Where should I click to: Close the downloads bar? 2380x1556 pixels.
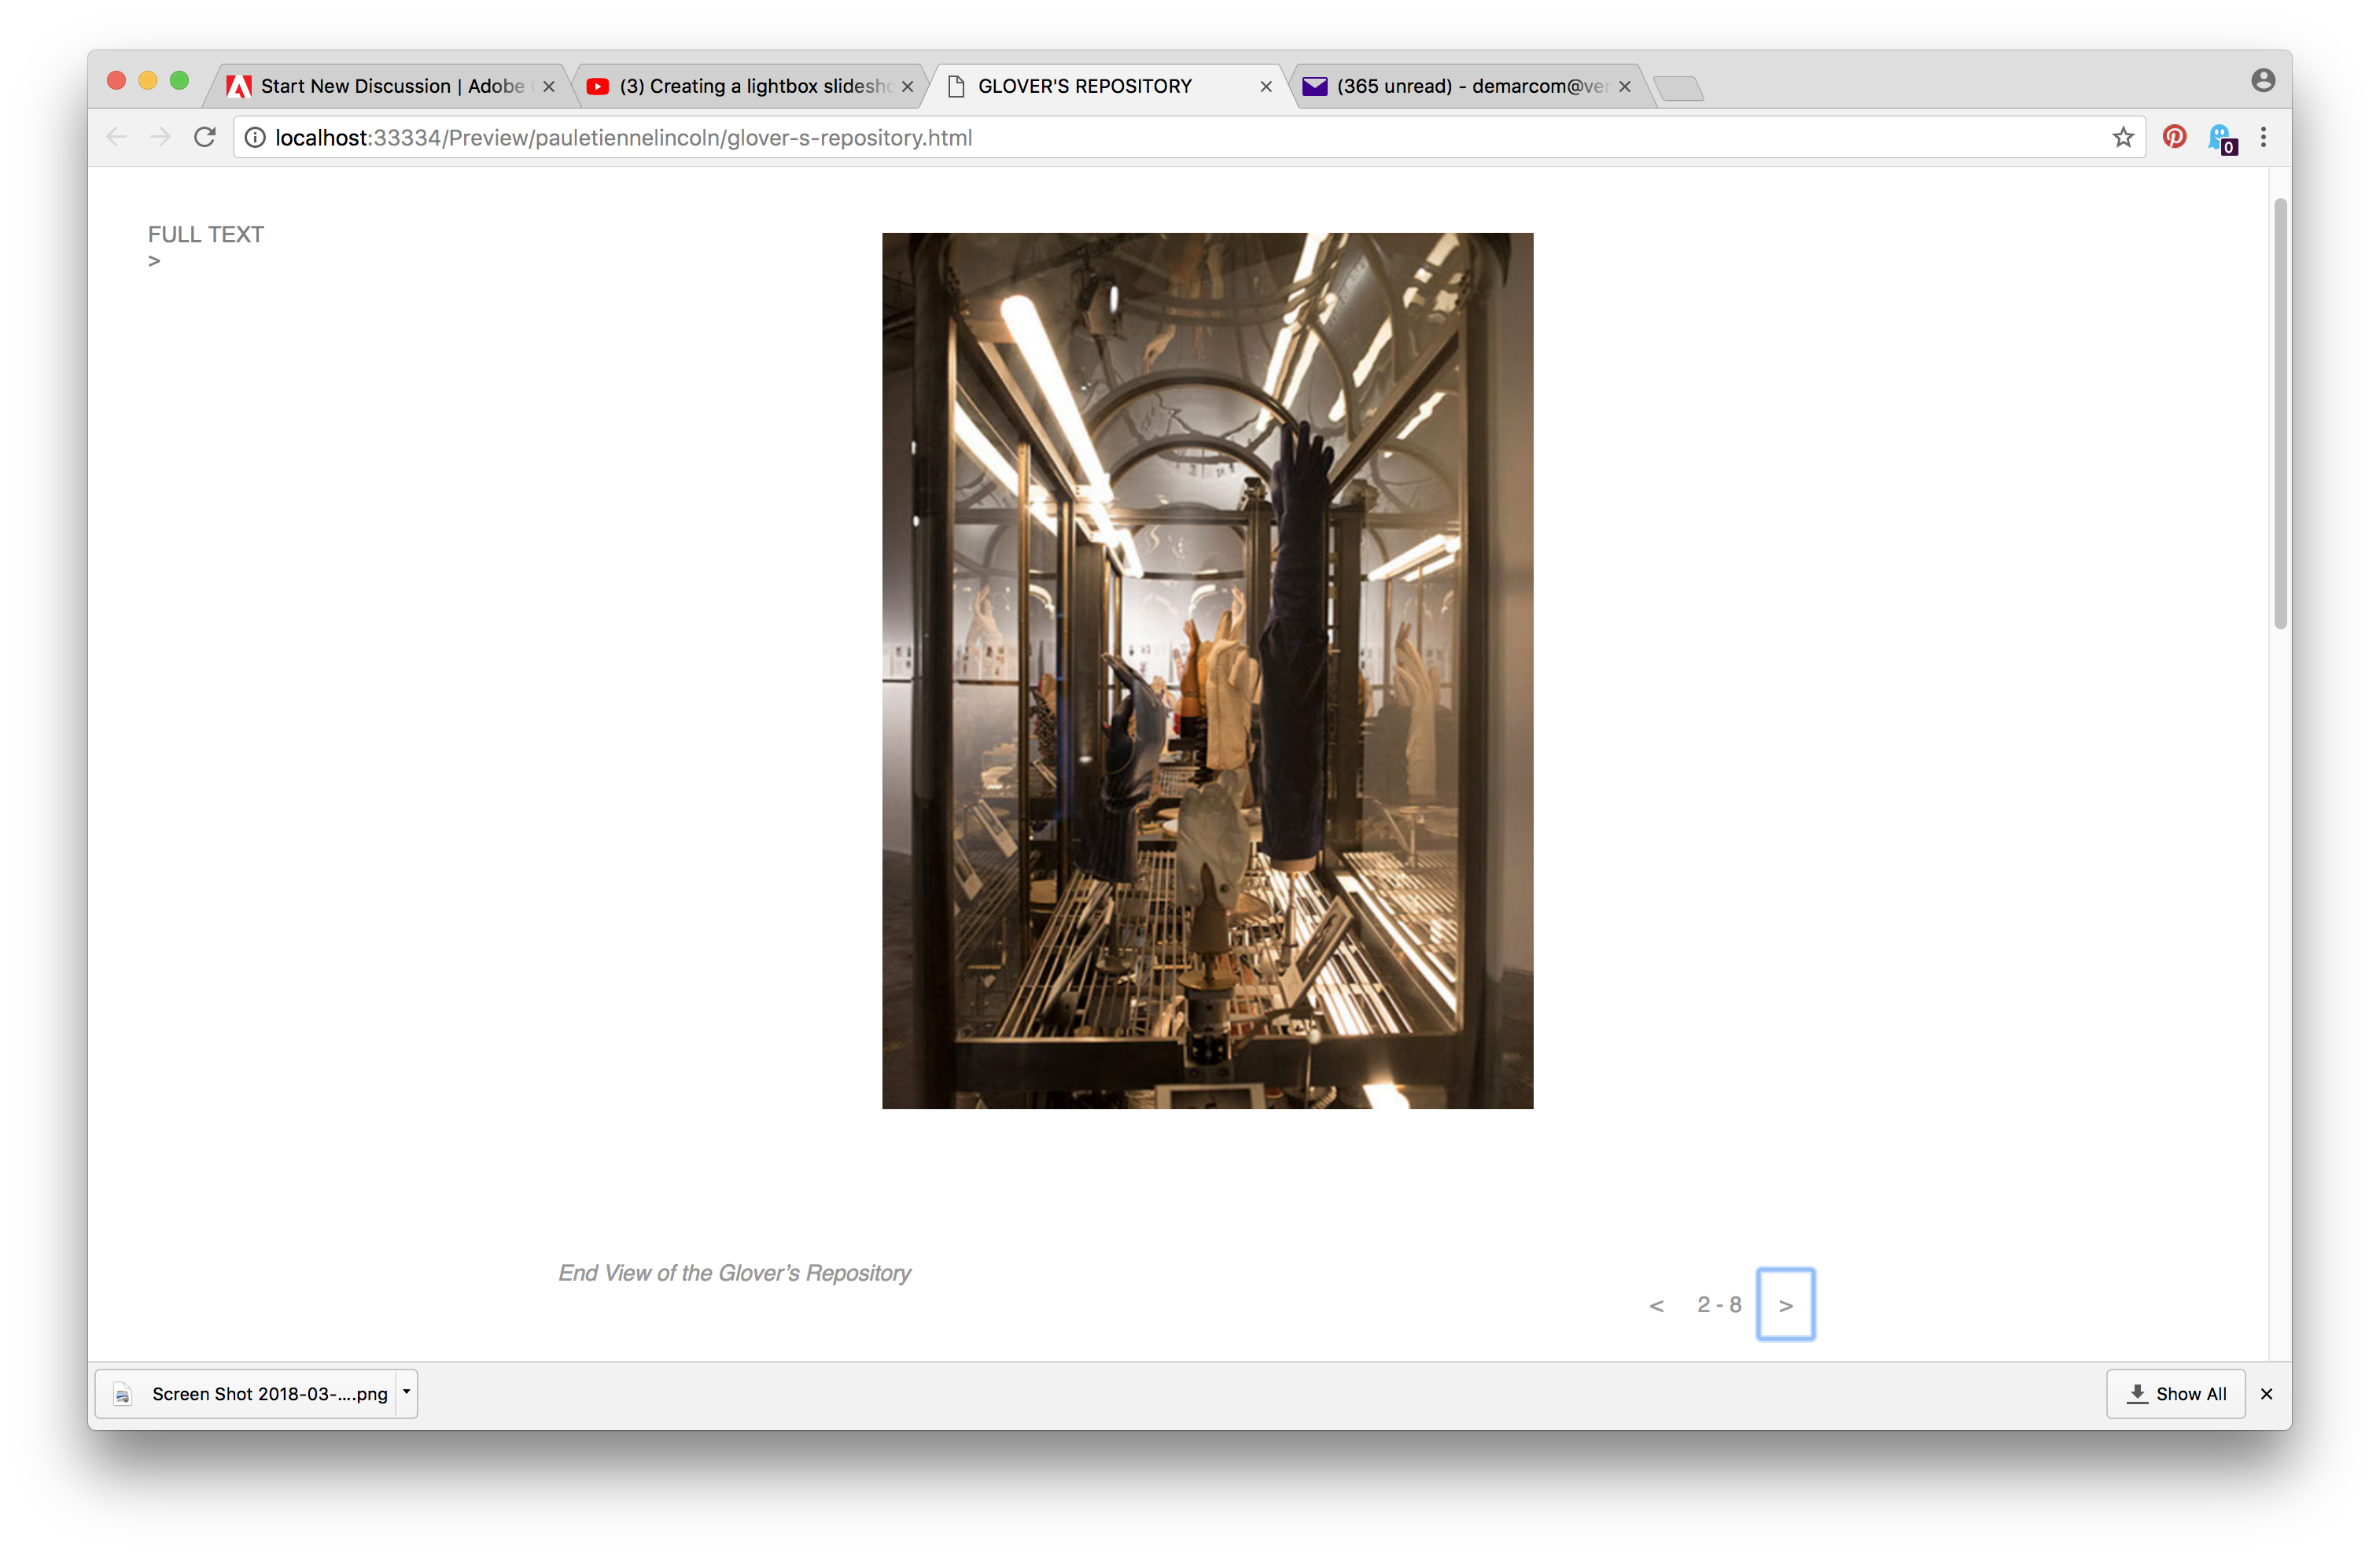[2267, 1393]
